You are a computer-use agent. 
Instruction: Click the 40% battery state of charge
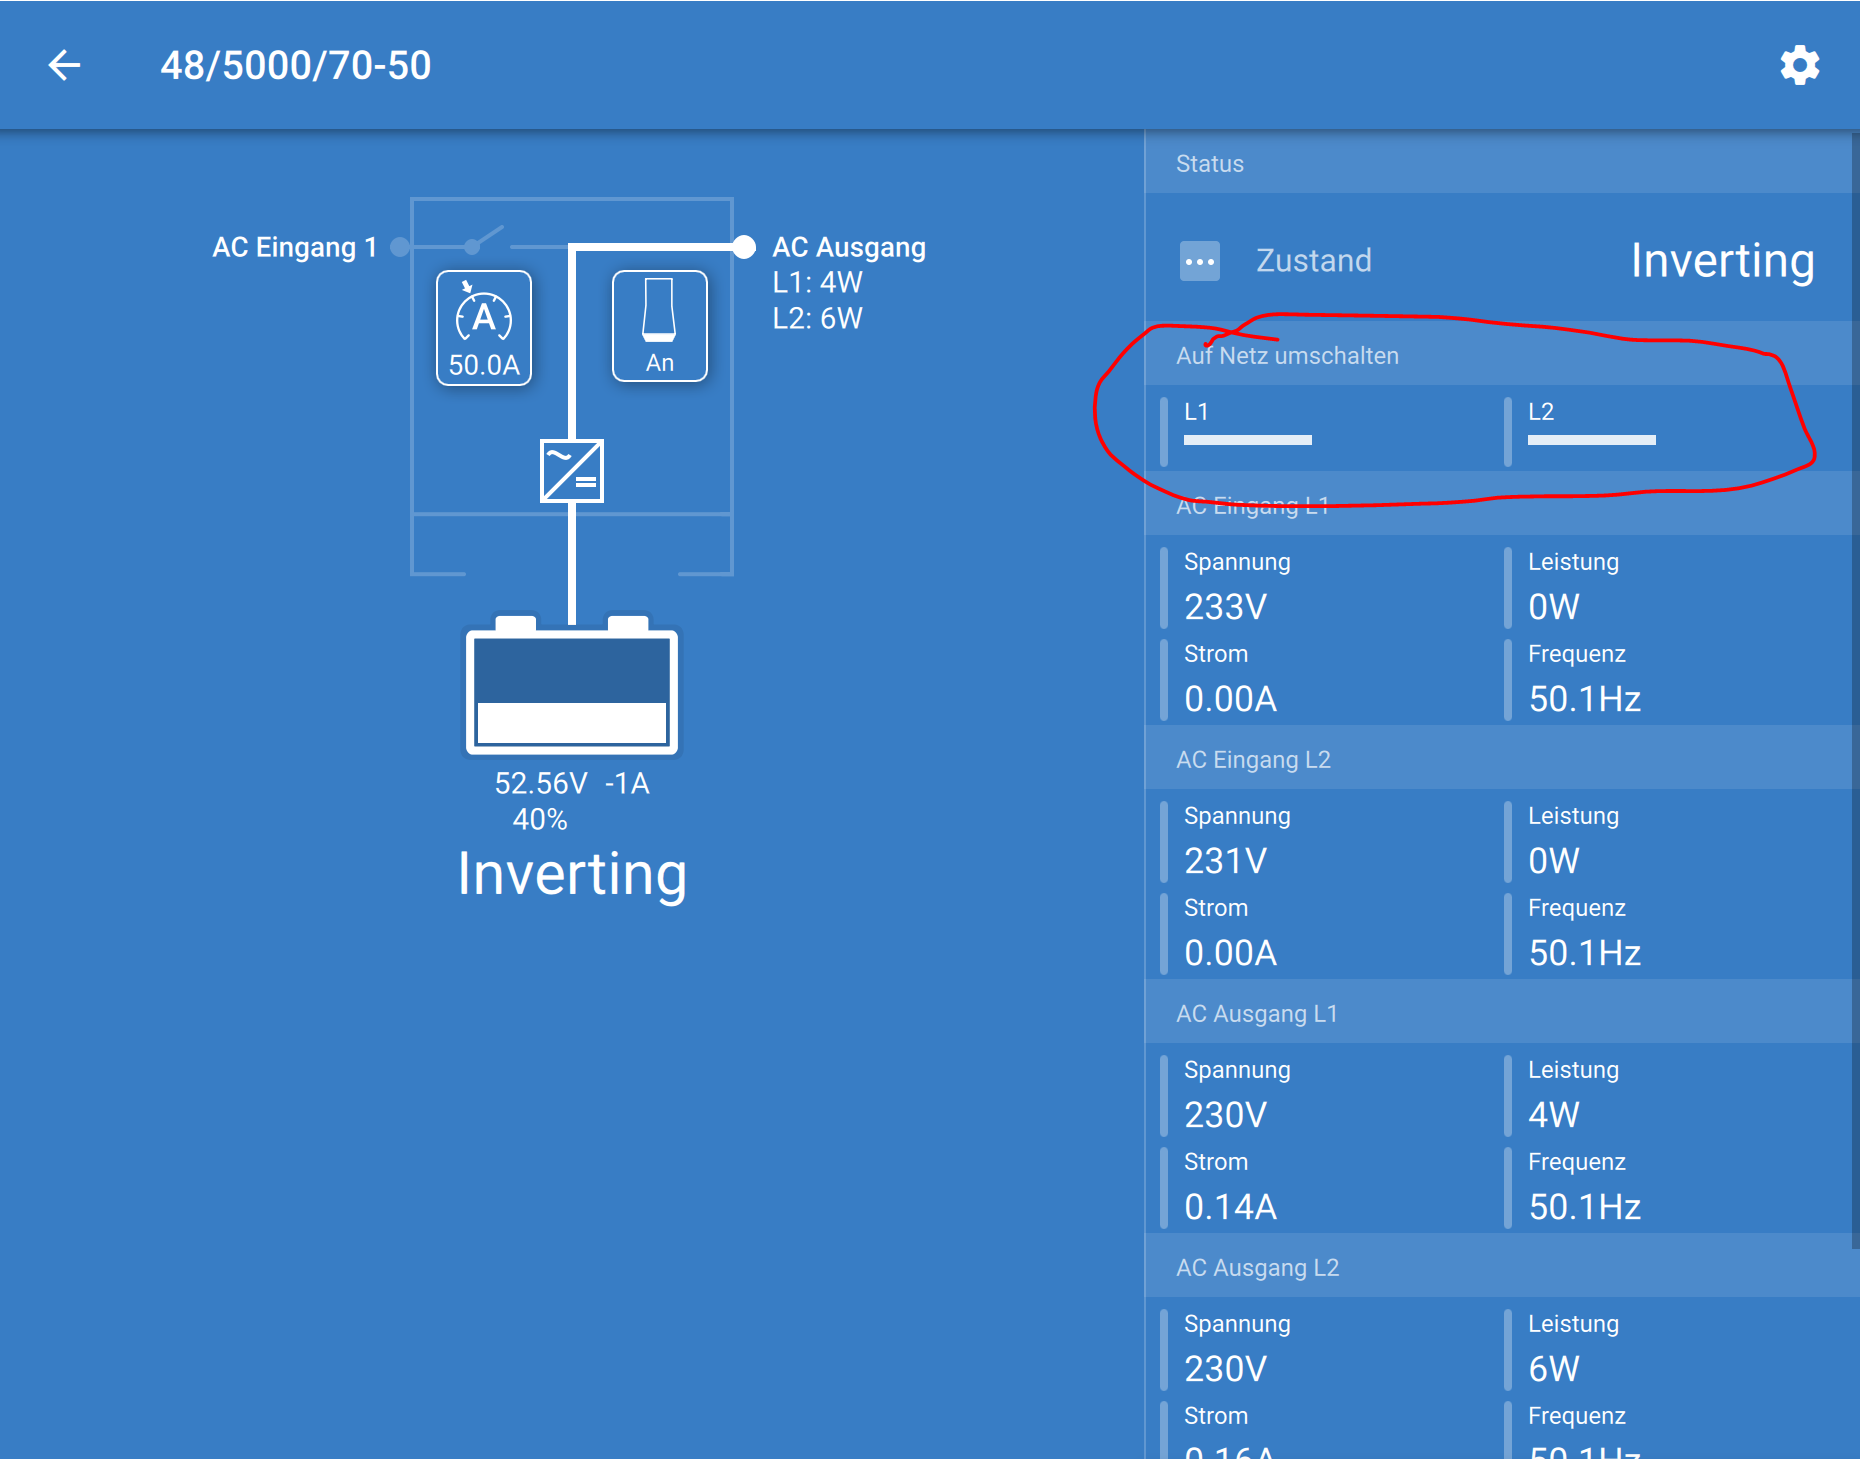[540, 820]
